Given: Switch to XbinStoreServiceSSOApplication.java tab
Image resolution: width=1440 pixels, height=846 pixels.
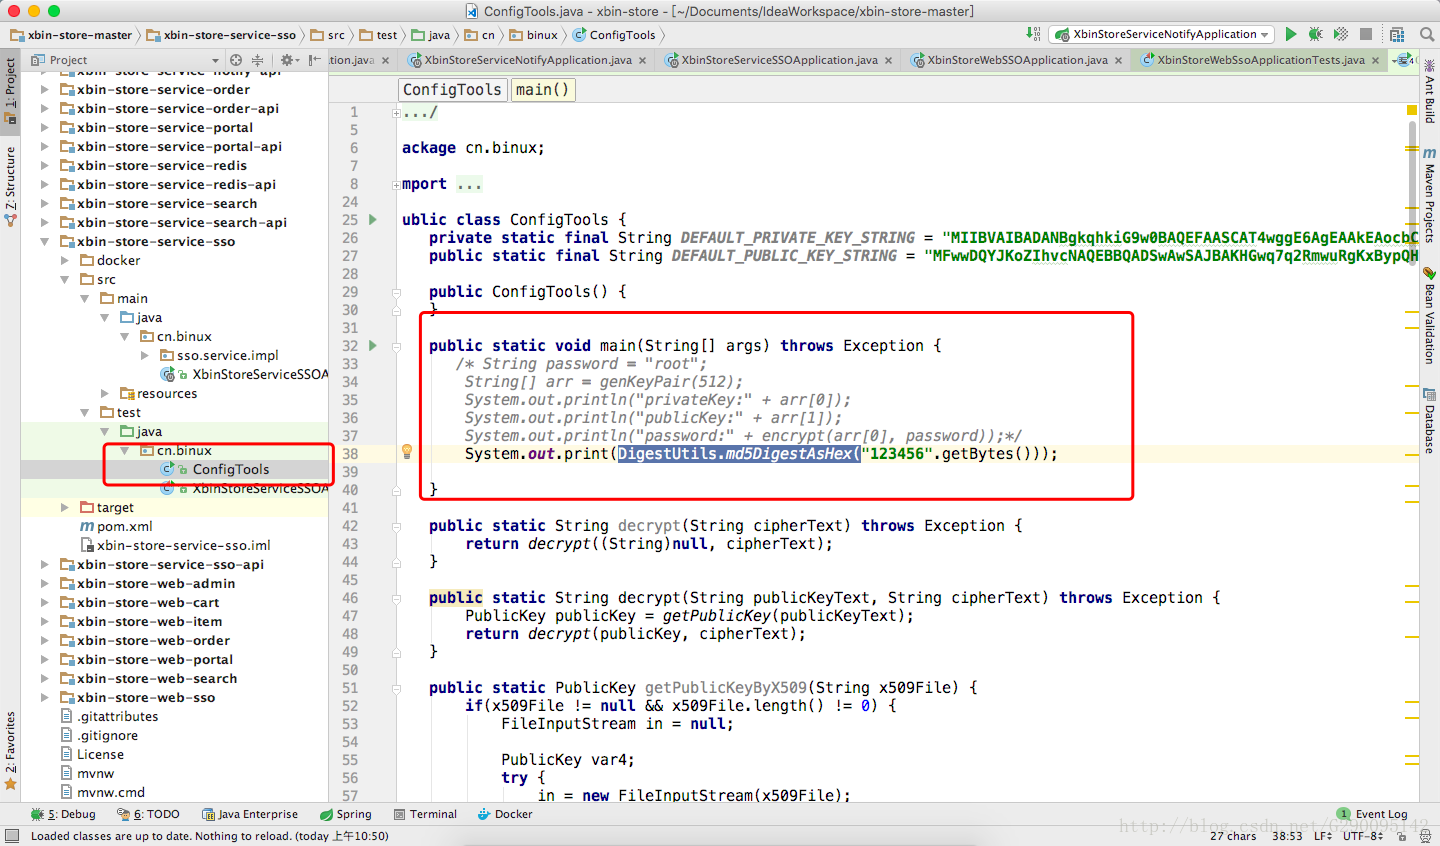Looking at the screenshot, I should [779, 60].
